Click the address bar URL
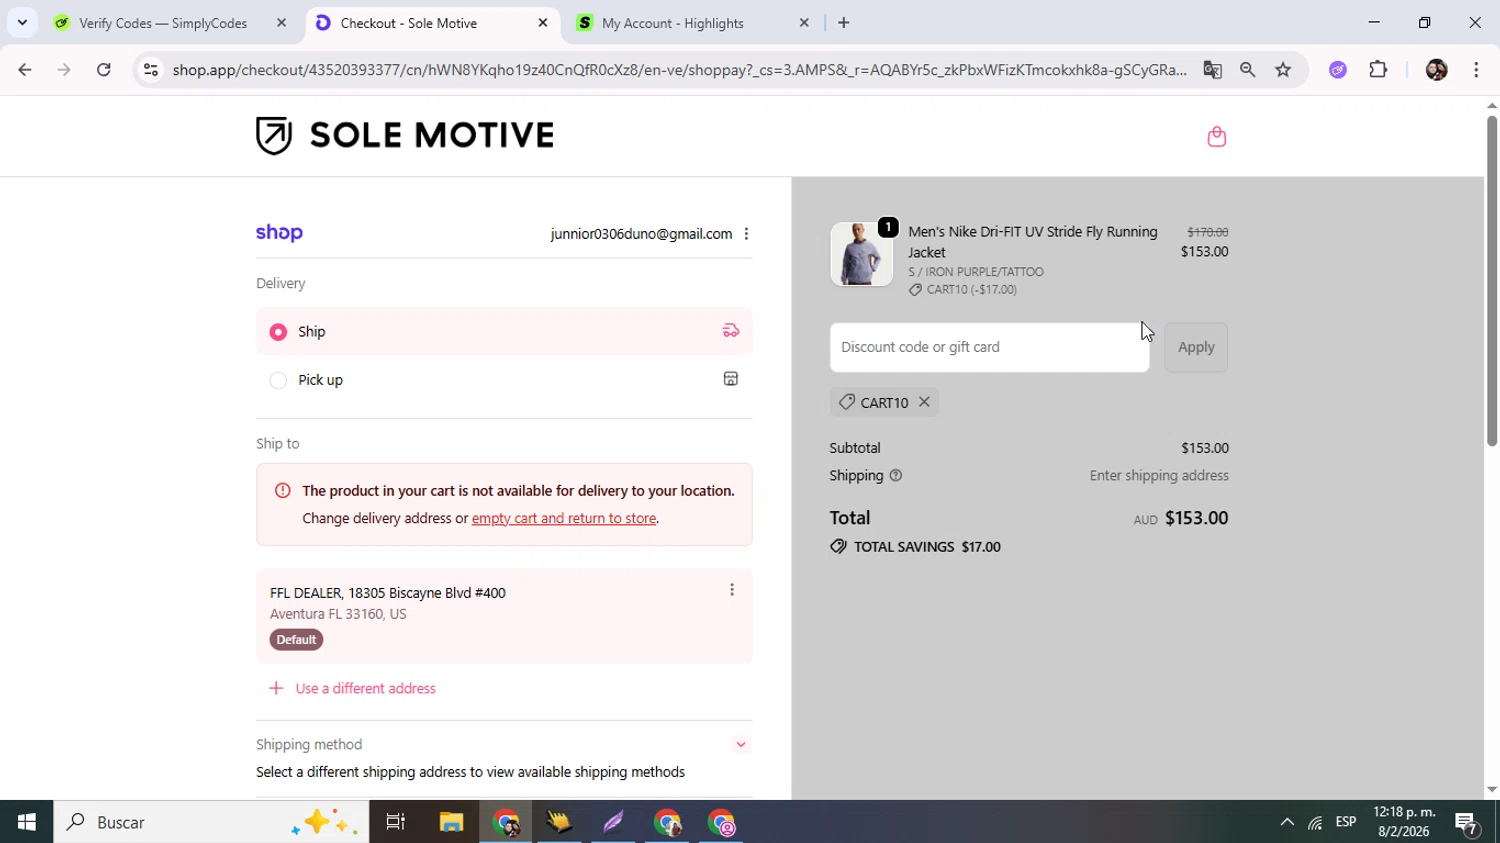Viewport: 1500px width, 843px height. coord(680,70)
